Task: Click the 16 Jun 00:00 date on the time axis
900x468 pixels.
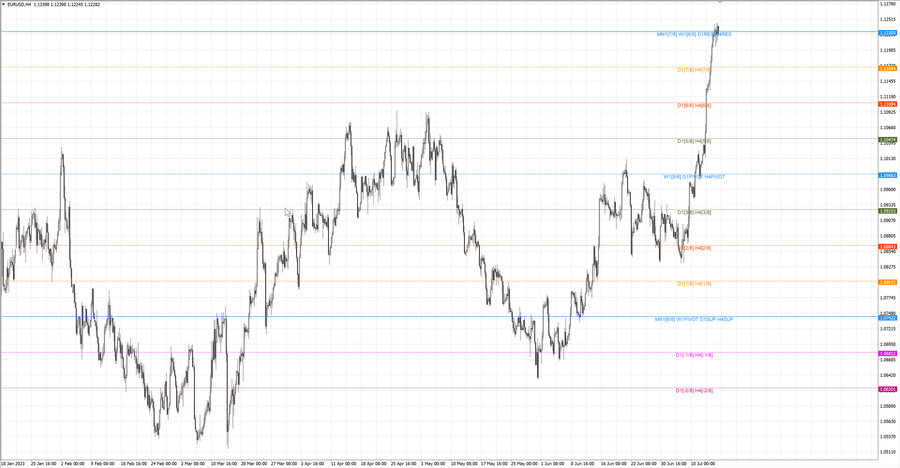Action: tap(614, 463)
